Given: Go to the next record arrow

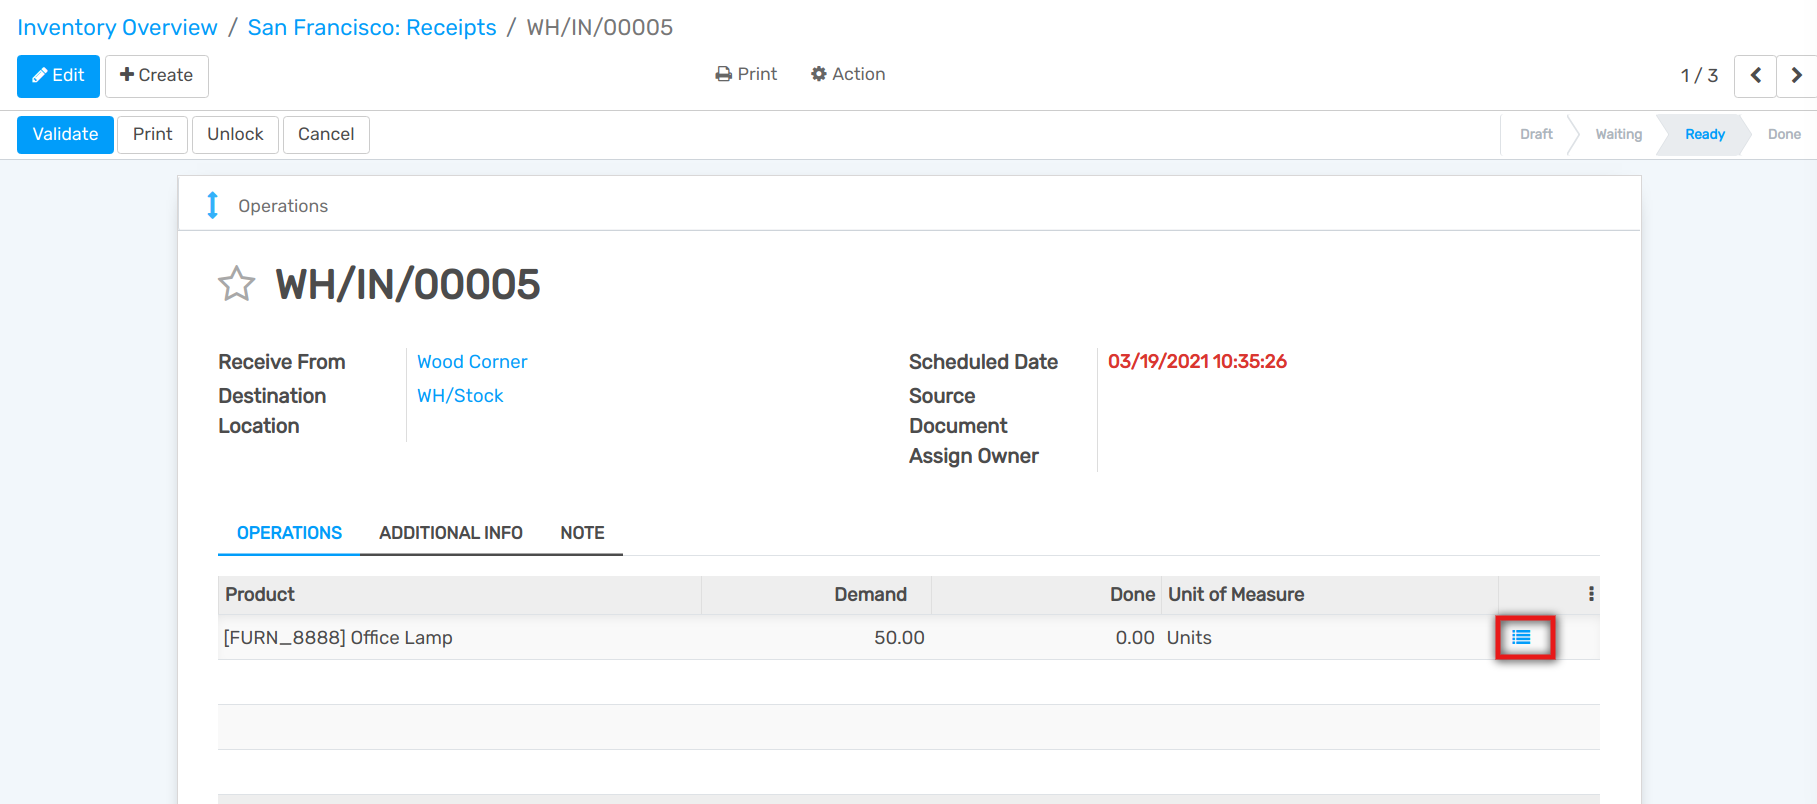Looking at the screenshot, I should coord(1796,76).
